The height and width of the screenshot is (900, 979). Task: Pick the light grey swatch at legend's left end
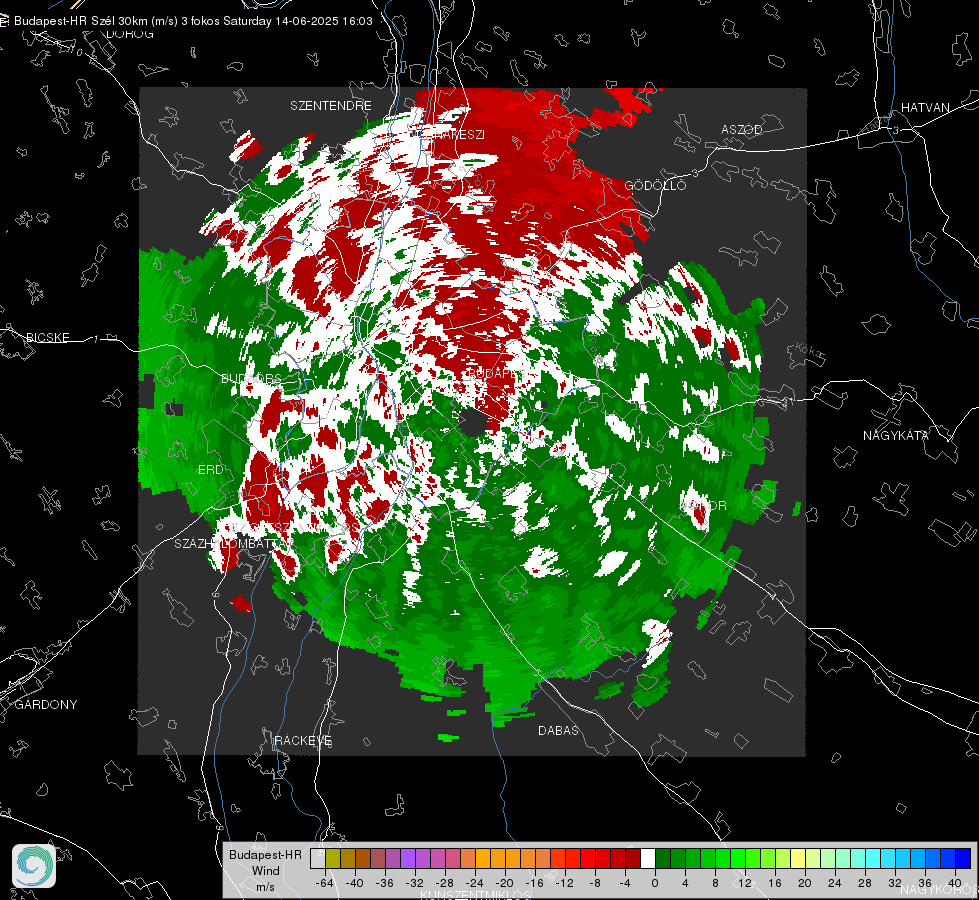(x=318, y=858)
